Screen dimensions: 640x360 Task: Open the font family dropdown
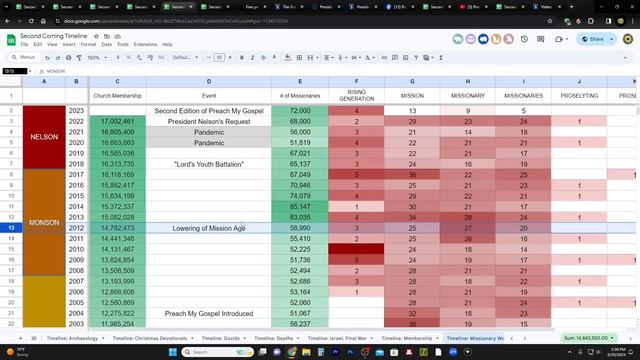click(185, 58)
